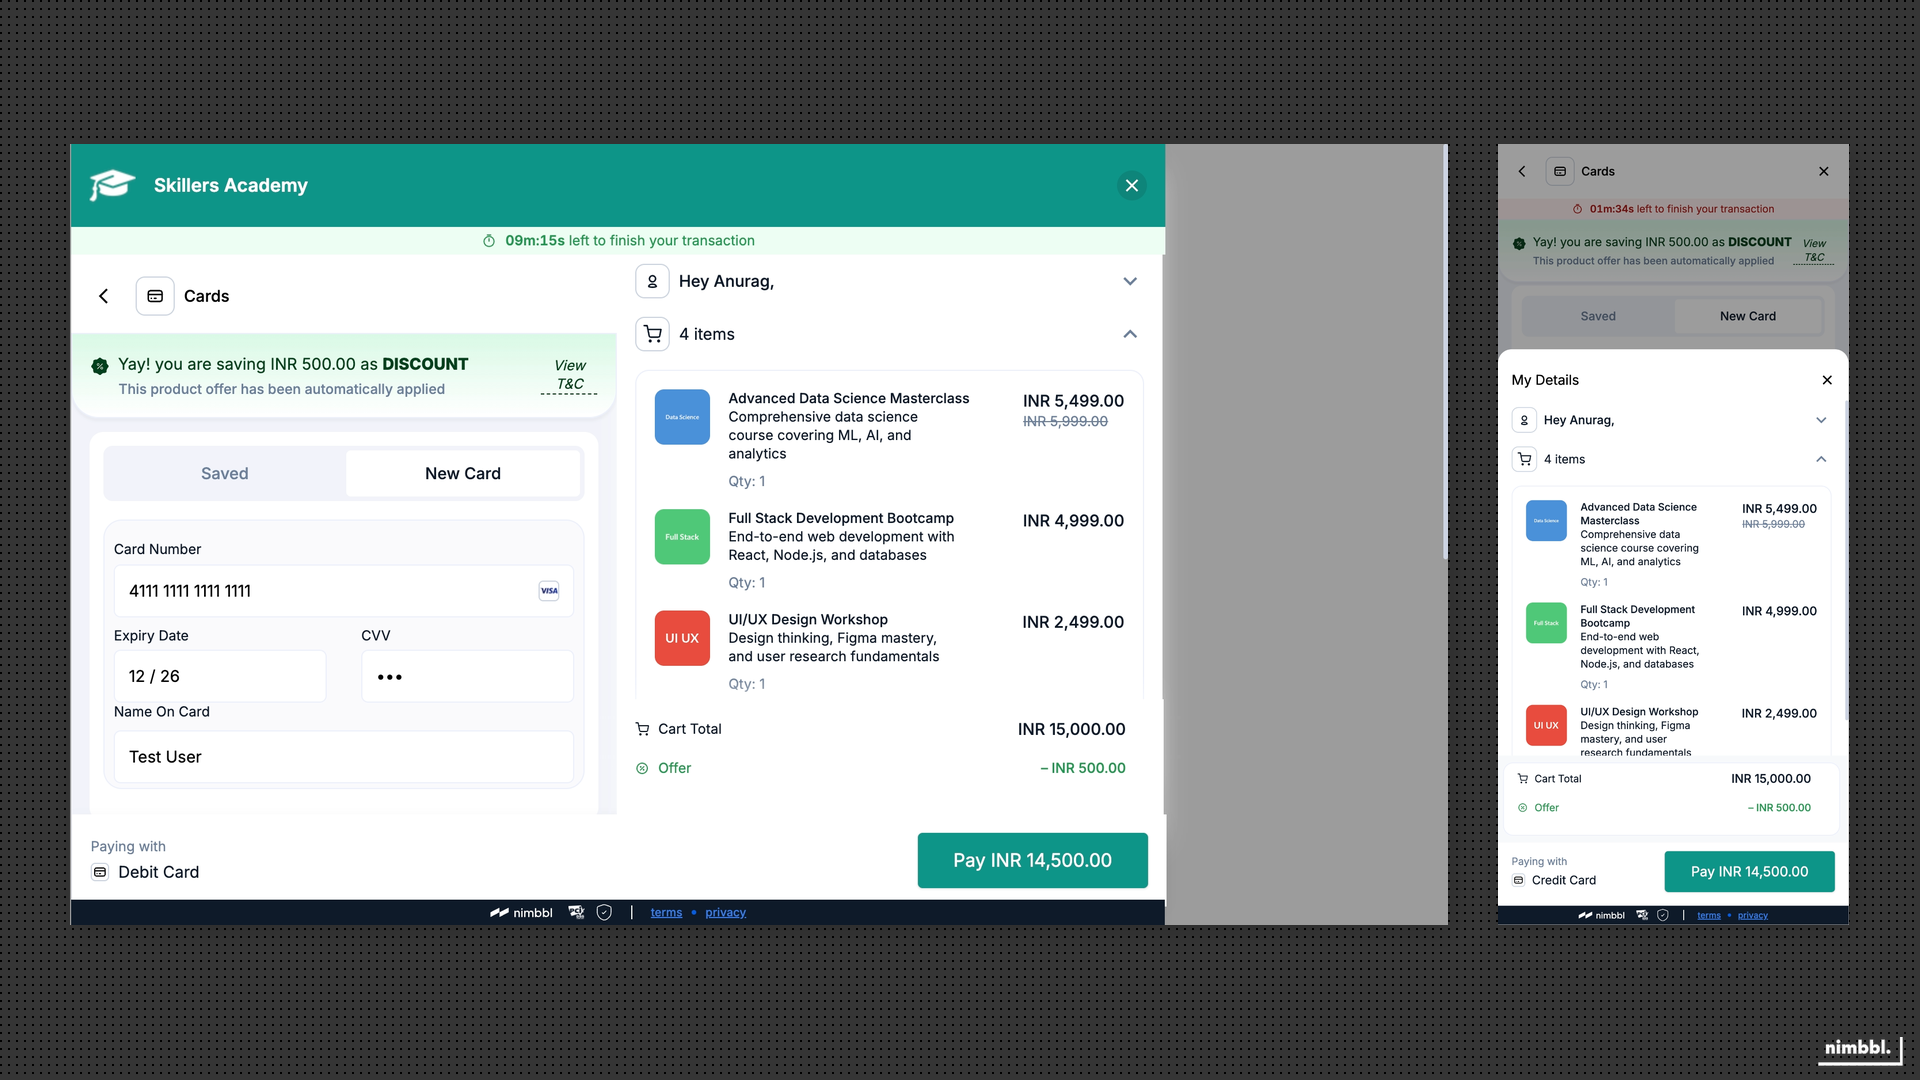Collapse the 4 items cart section

[1130, 334]
